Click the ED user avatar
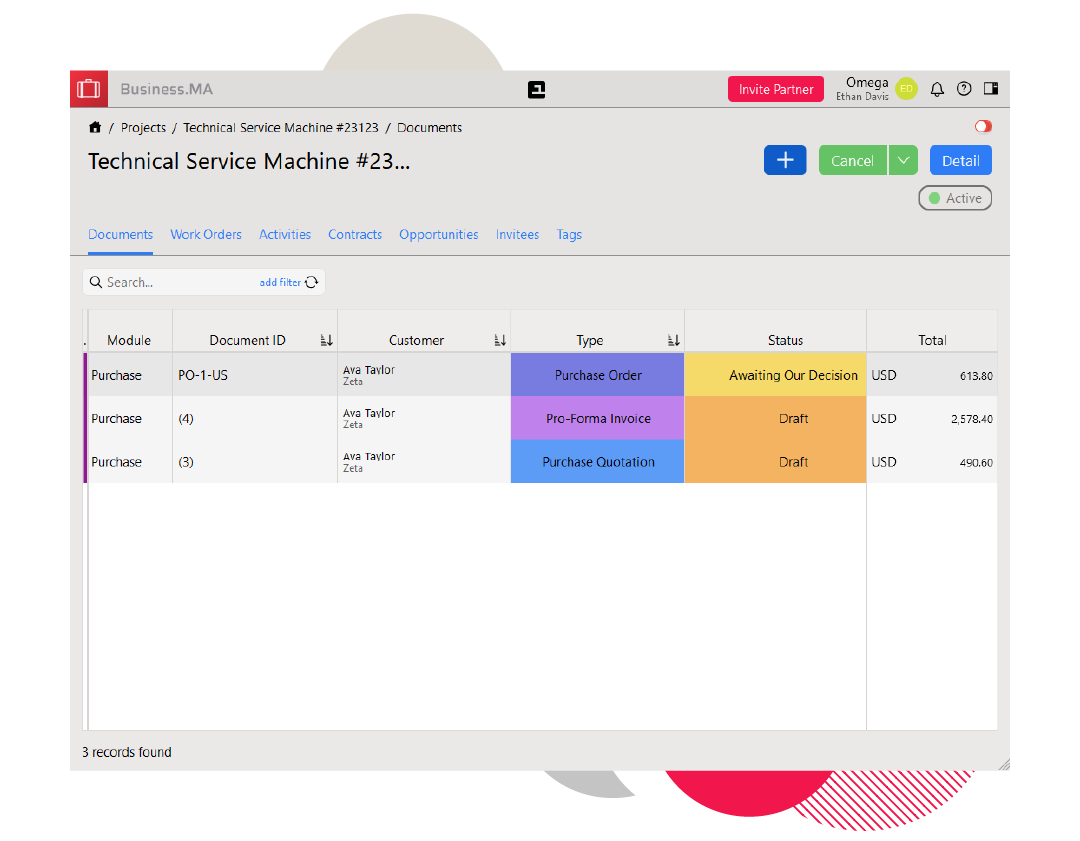Image resolution: width=1080 pixels, height=841 pixels. (906, 89)
